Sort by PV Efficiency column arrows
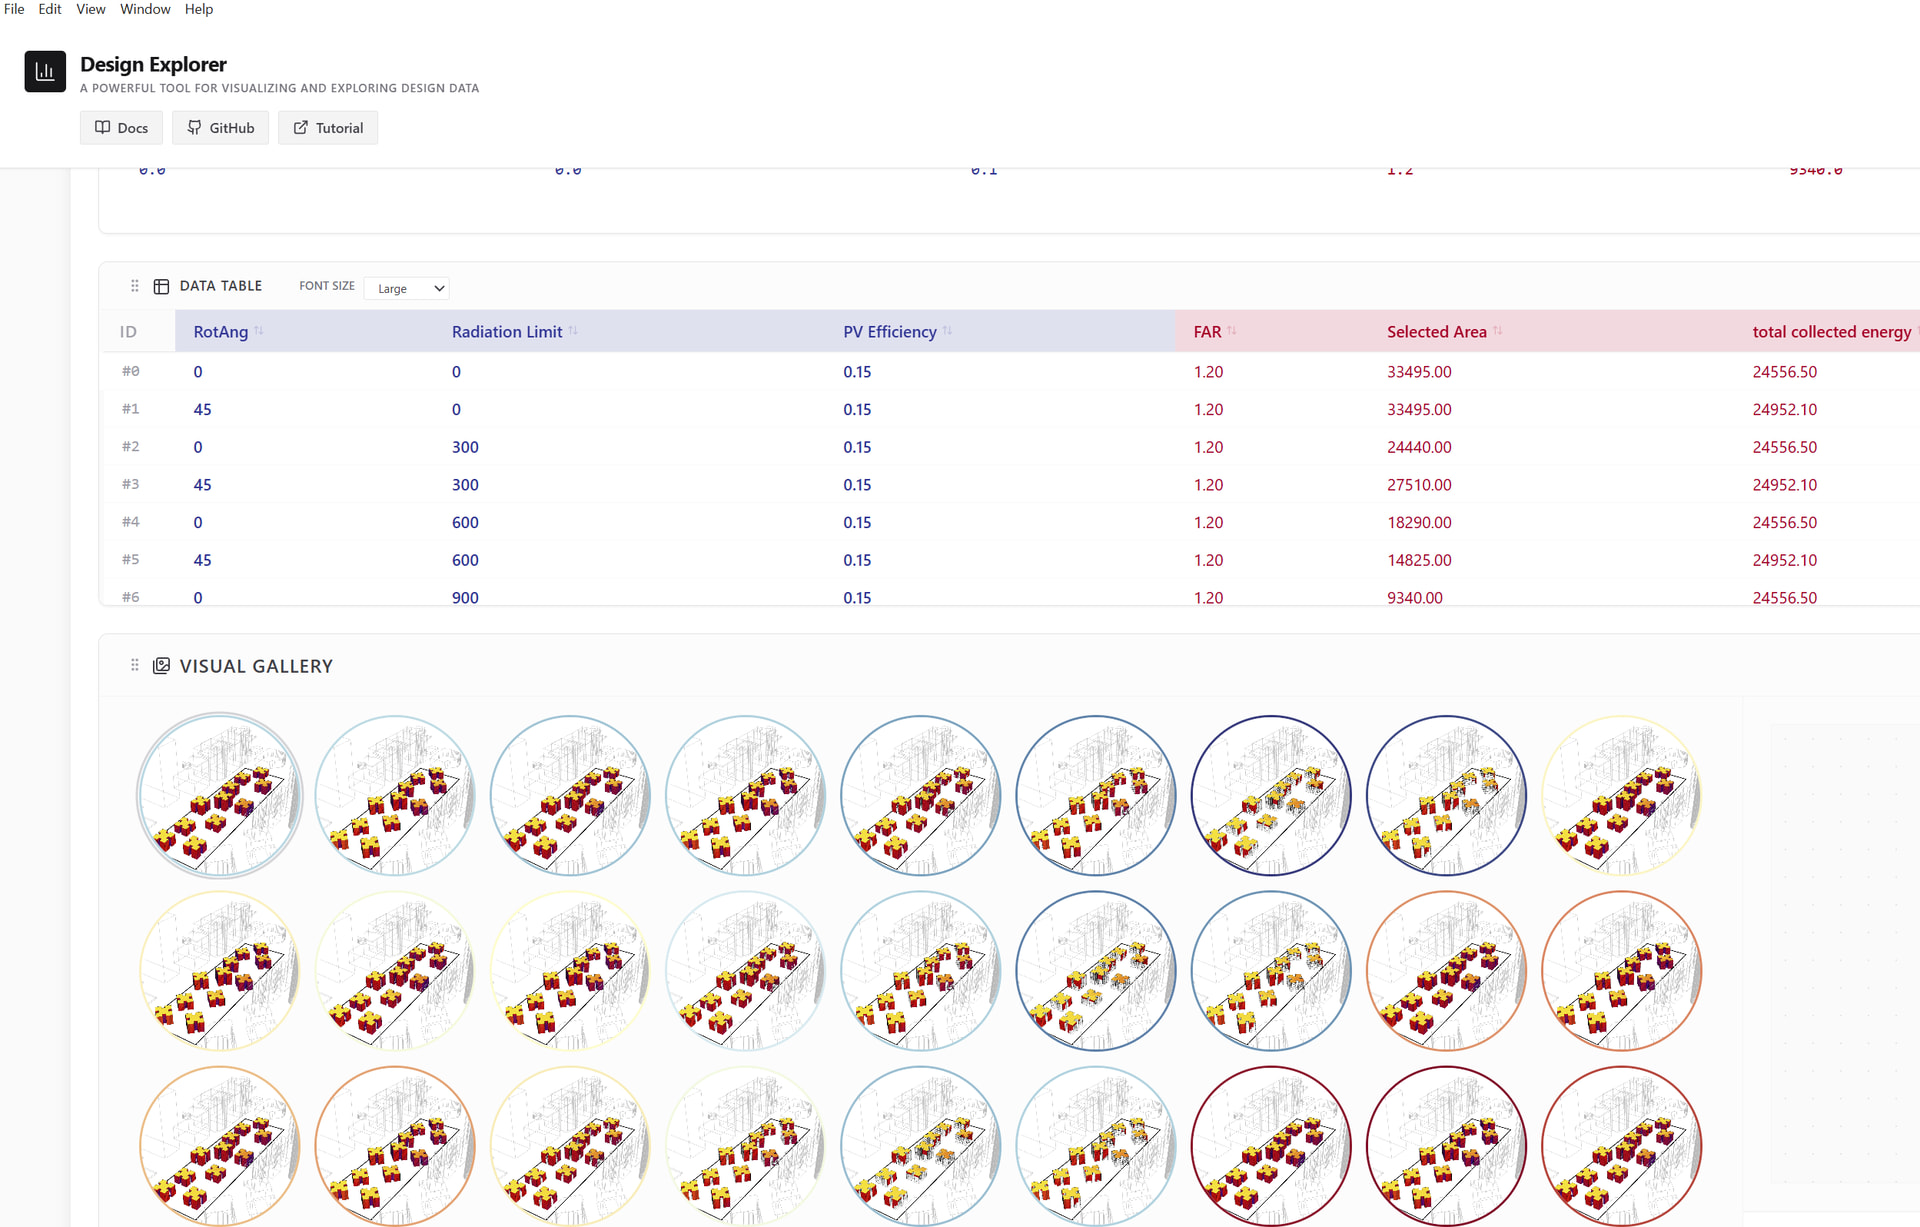Viewport: 1920px width, 1227px height. click(x=947, y=331)
